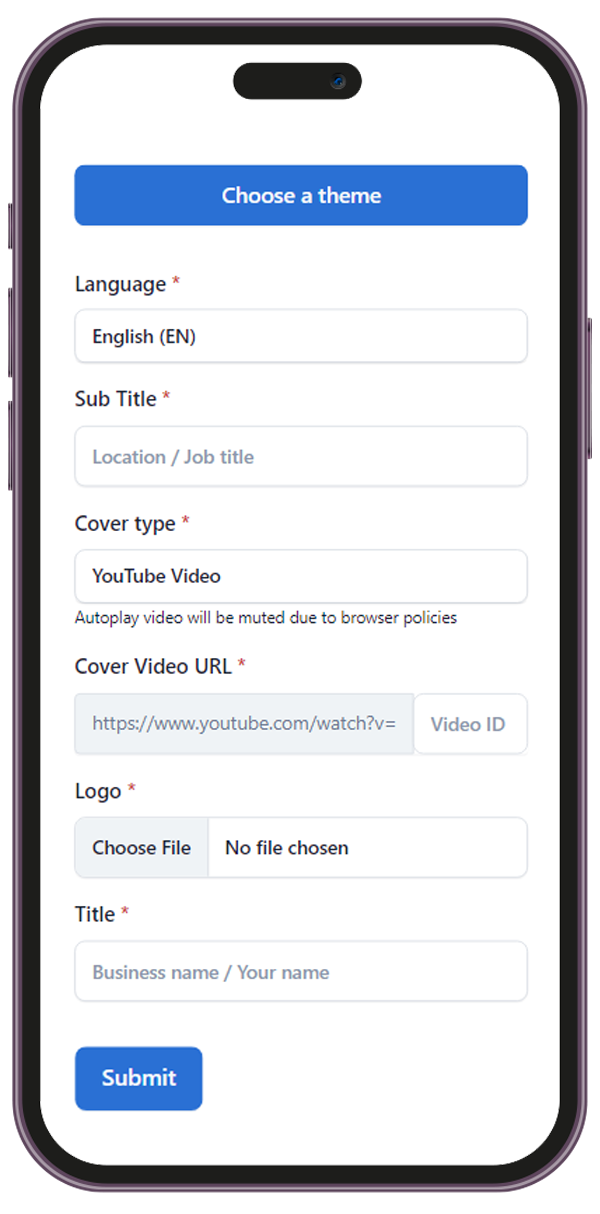Click the phone's right-side power button

tap(589, 388)
